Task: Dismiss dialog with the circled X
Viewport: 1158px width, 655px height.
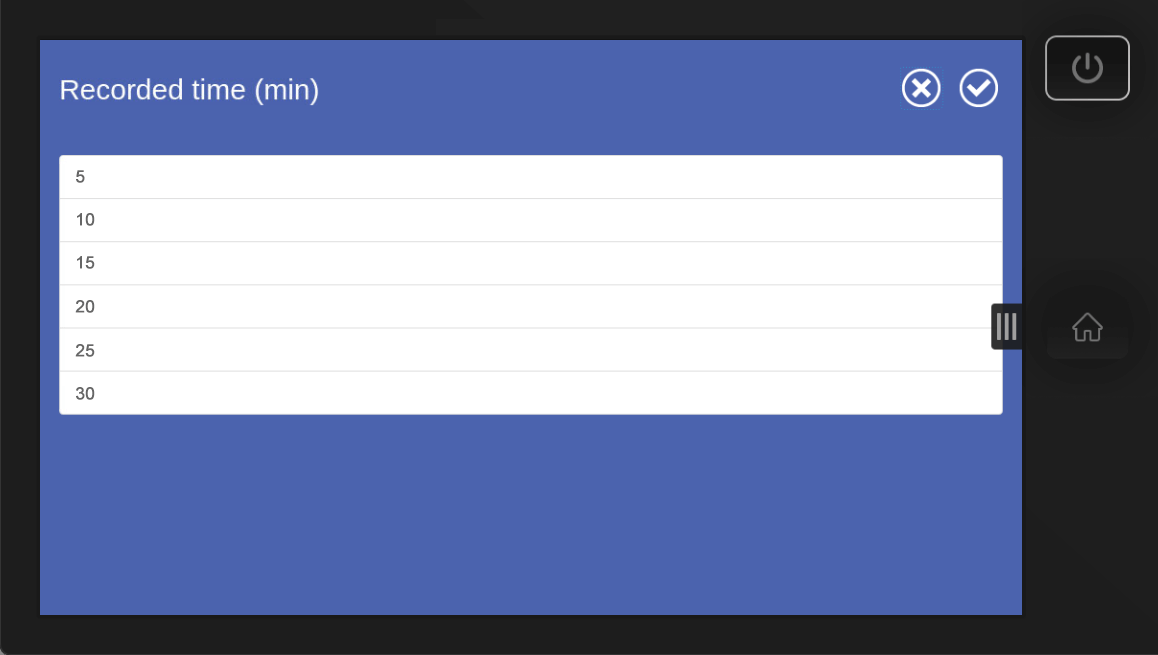Action: click(921, 89)
